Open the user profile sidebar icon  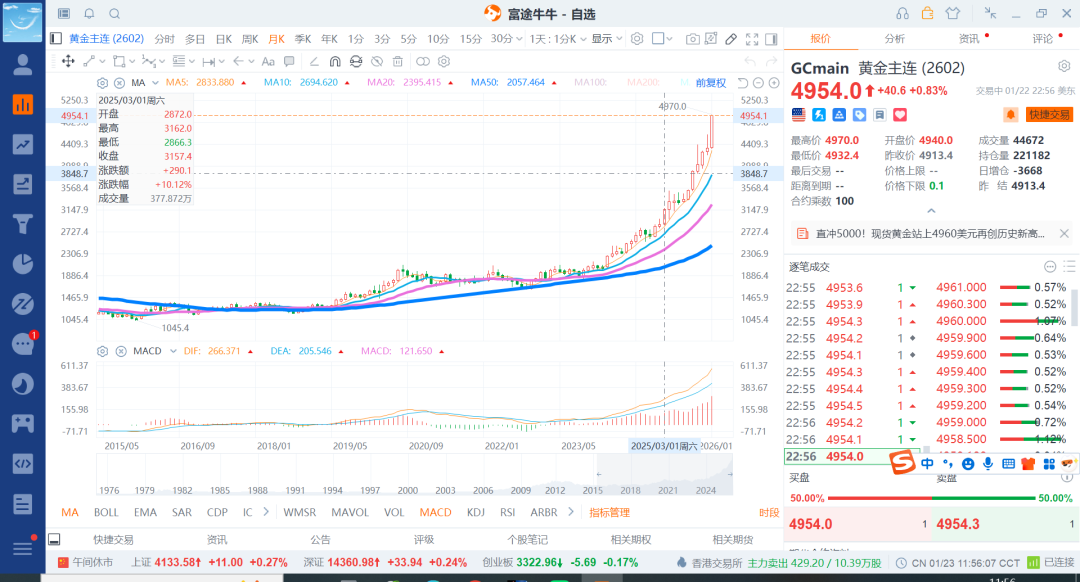click(x=23, y=65)
